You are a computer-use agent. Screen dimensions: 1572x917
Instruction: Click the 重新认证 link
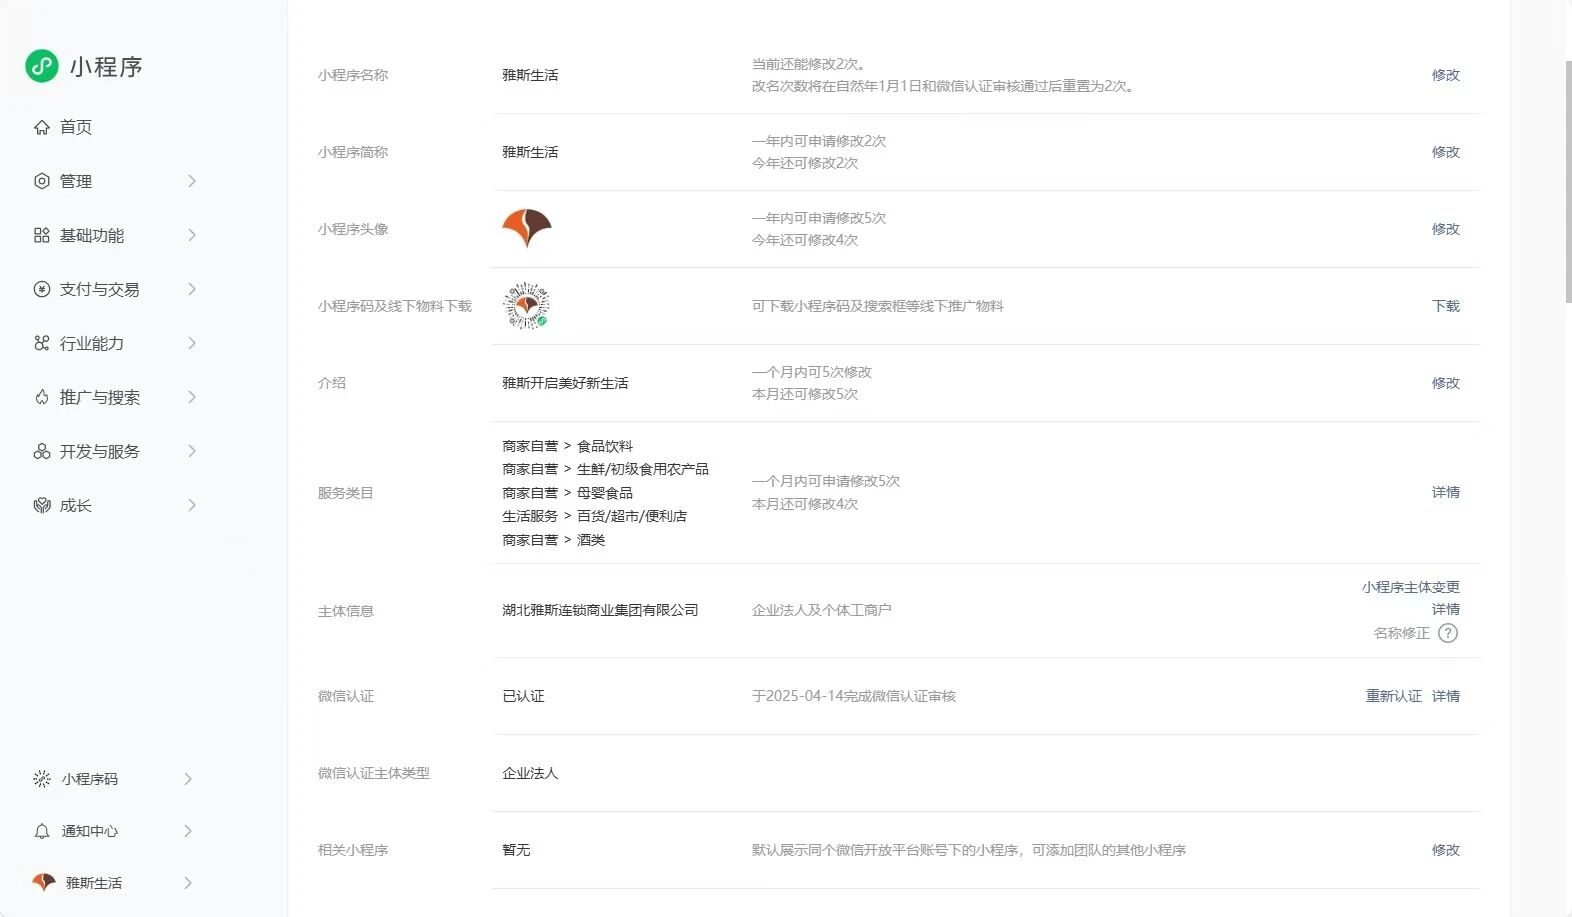click(x=1394, y=696)
